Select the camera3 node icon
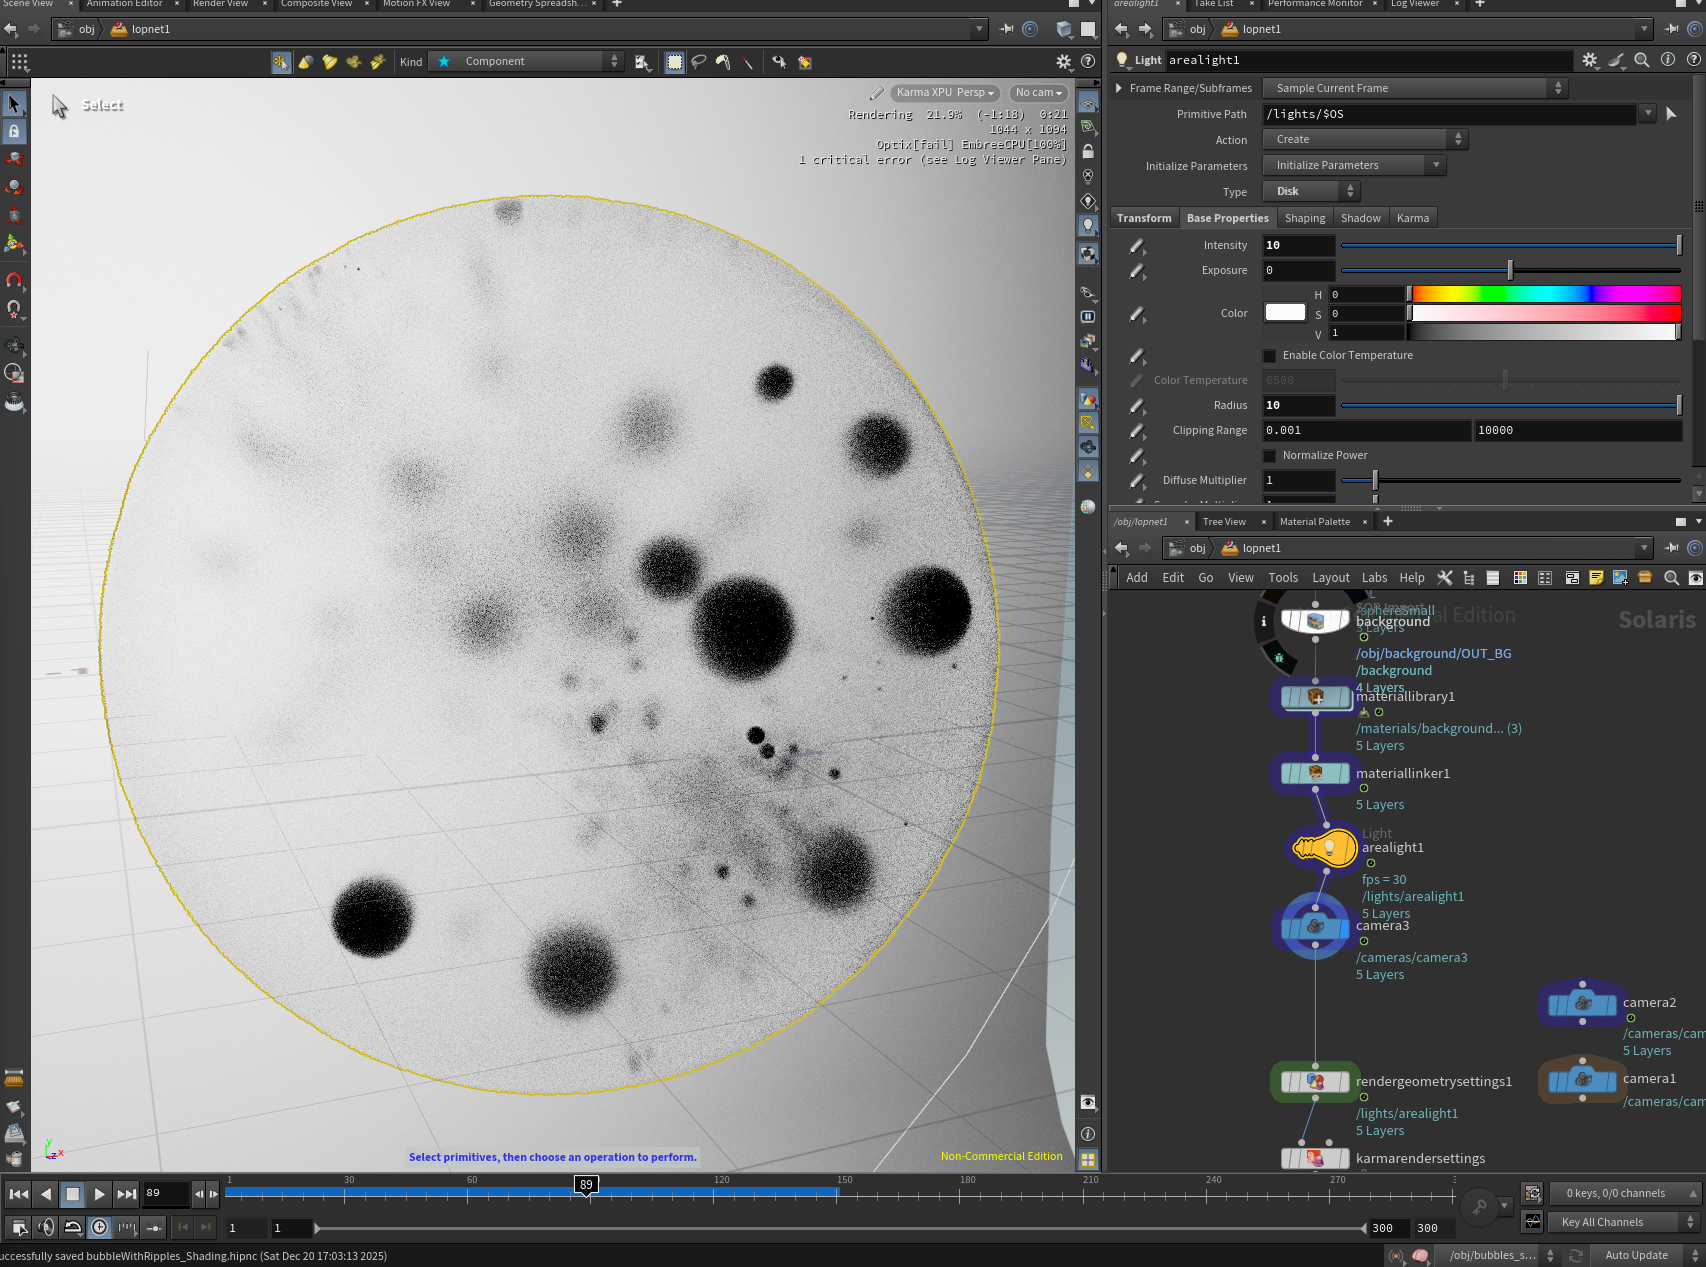This screenshot has width=1706, height=1267. (1315, 927)
